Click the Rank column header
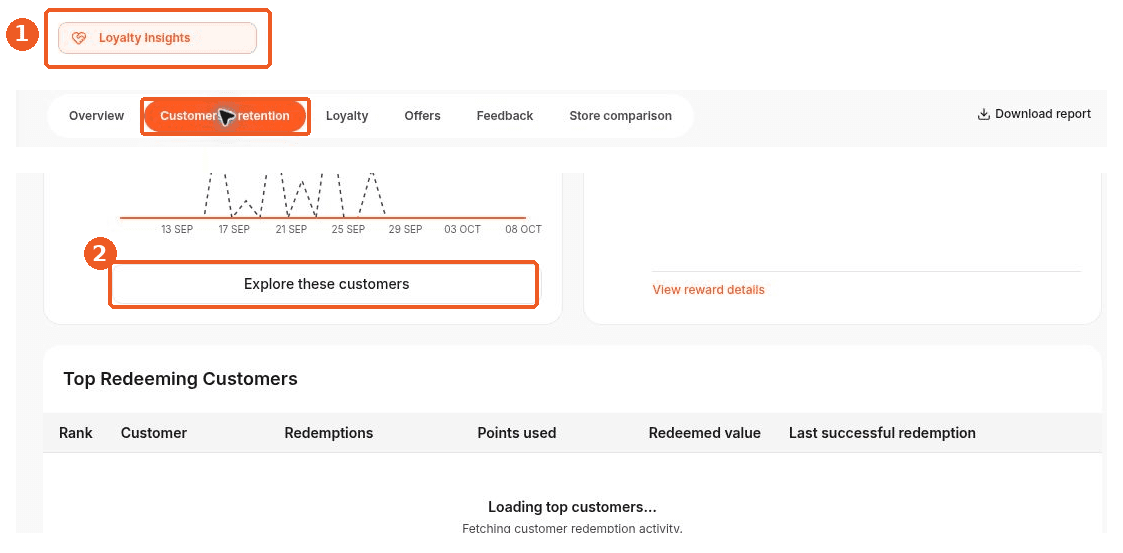The width and height of the screenshot is (1123, 553). (76, 433)
